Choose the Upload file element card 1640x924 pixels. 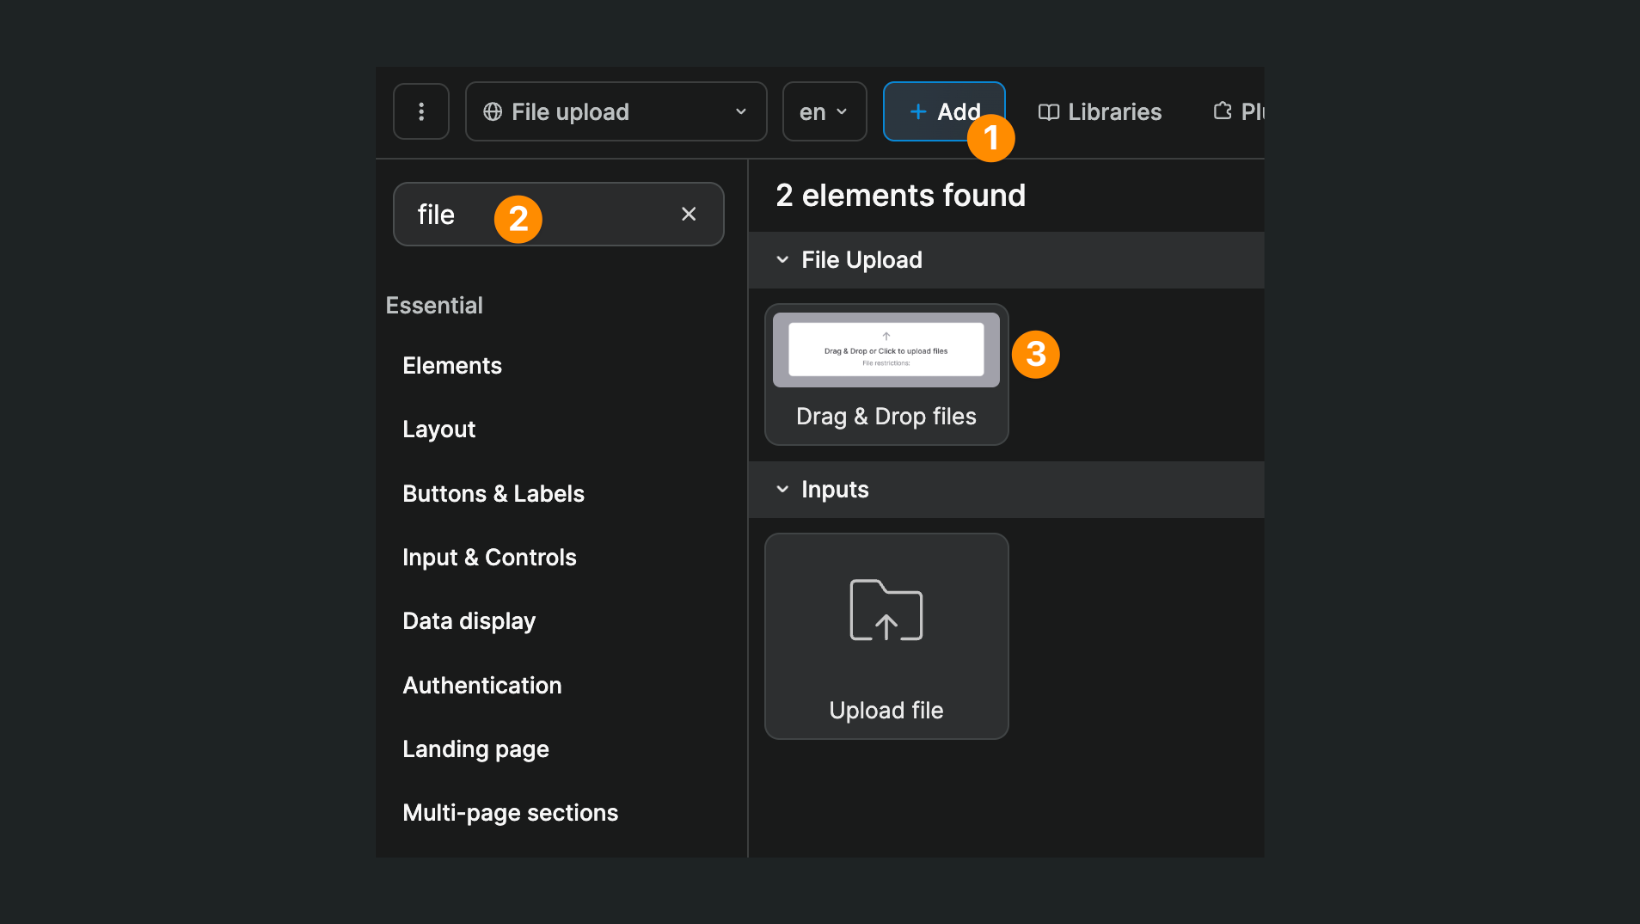[886, 636]
